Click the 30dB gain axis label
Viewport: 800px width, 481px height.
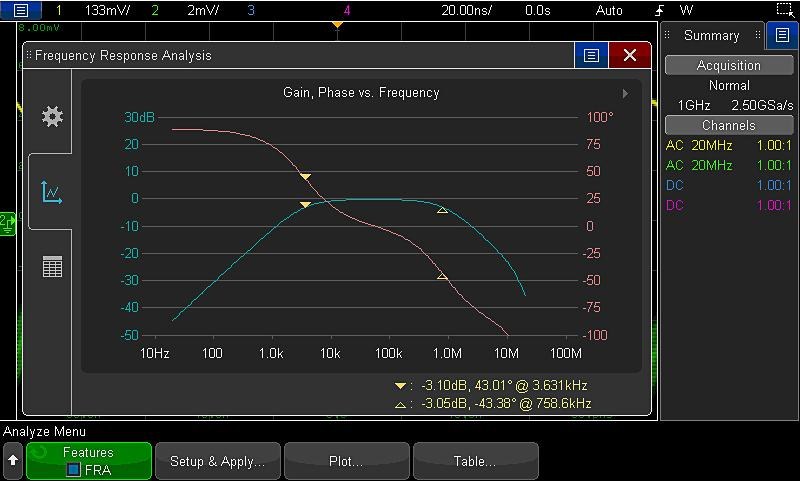pos(139,117)
